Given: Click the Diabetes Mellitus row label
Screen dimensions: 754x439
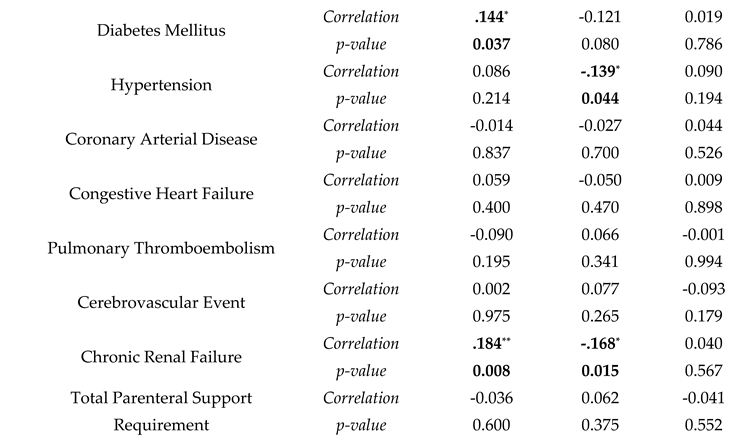Looking at the screenshot, I should click(x=161, y=30).
